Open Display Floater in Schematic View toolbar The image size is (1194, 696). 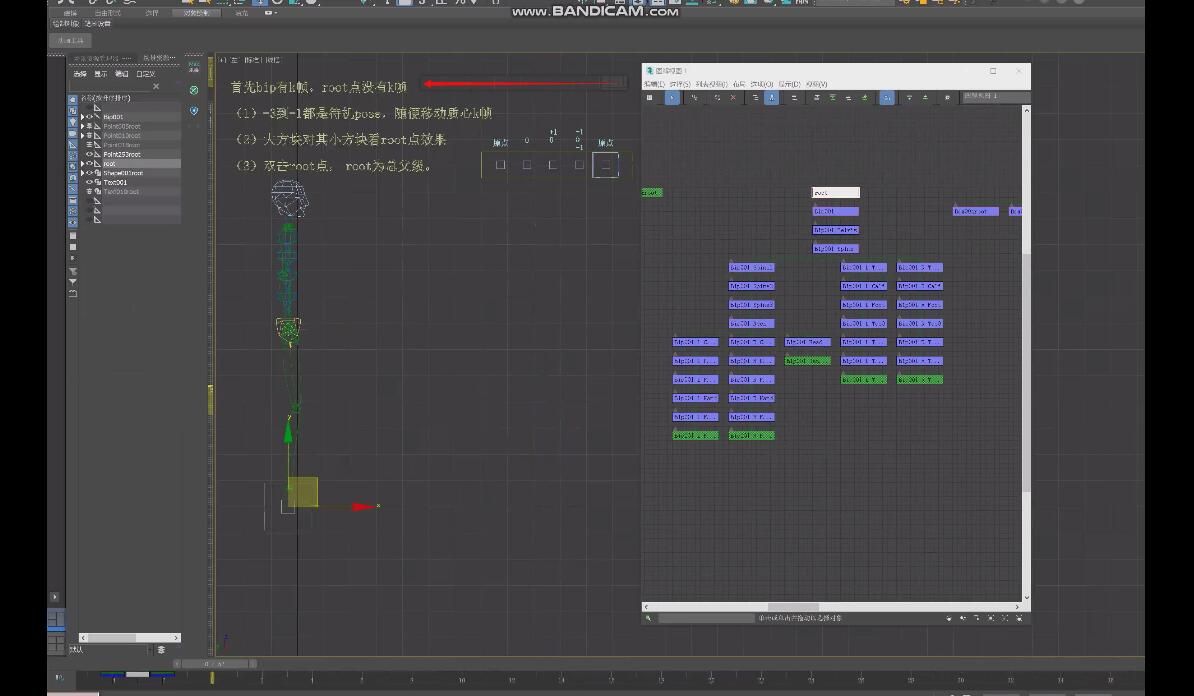tap(650, 97)
